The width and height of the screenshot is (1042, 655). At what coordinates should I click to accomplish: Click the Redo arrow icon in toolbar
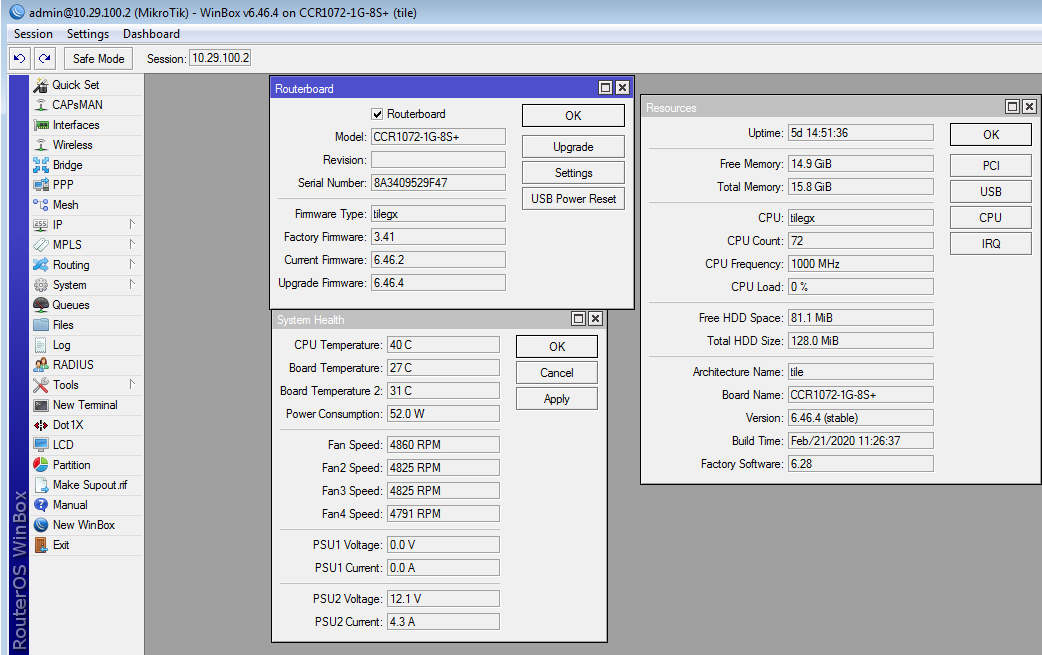pos(44,59)
